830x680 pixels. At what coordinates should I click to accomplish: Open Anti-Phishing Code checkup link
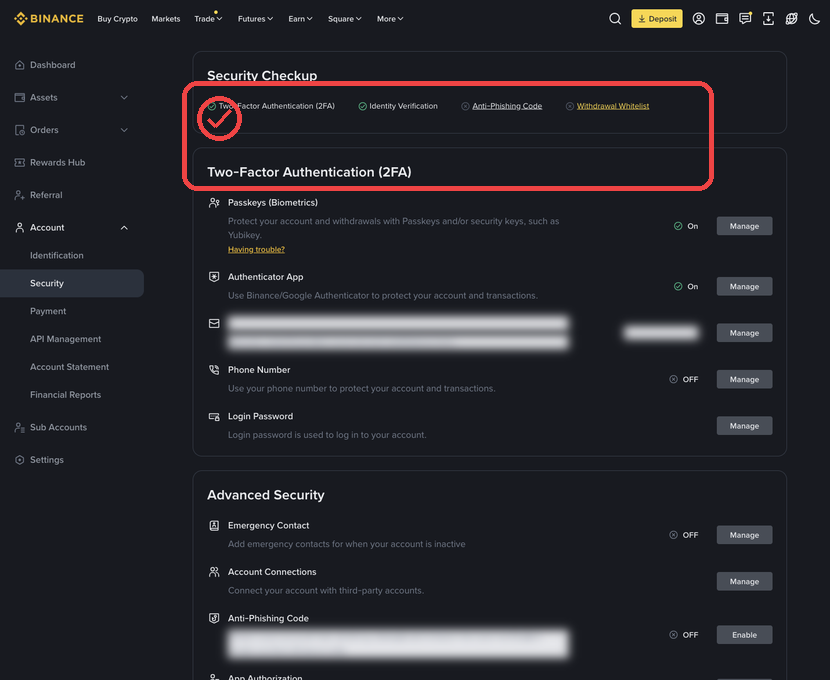point(507,106)
